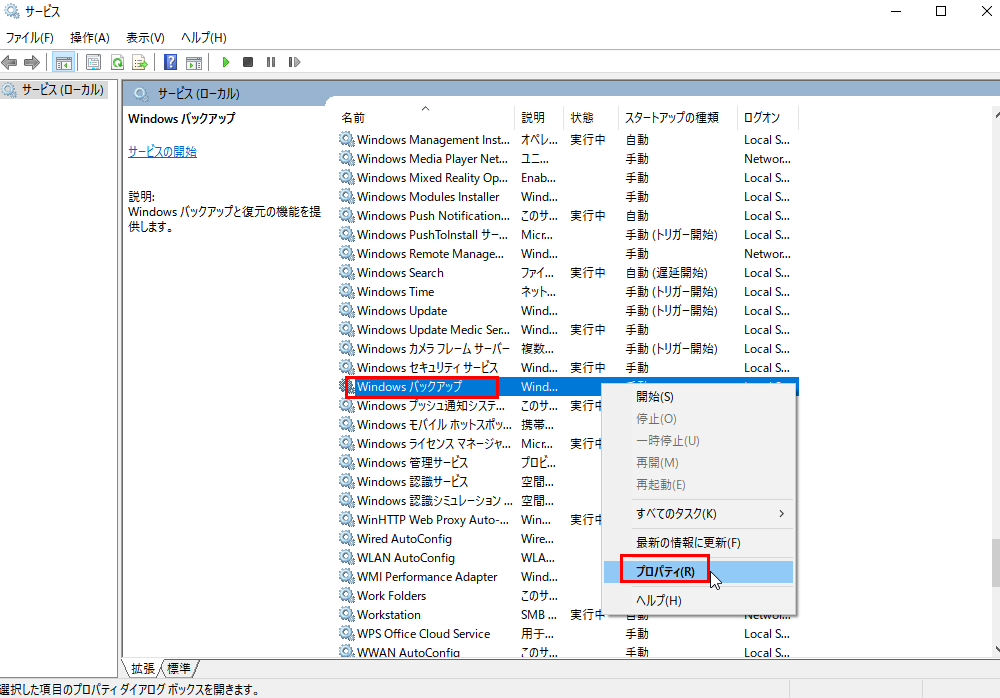Click the Help question mark toolbar icon
Screen dimensions: 1000x698
coord(170,62)
